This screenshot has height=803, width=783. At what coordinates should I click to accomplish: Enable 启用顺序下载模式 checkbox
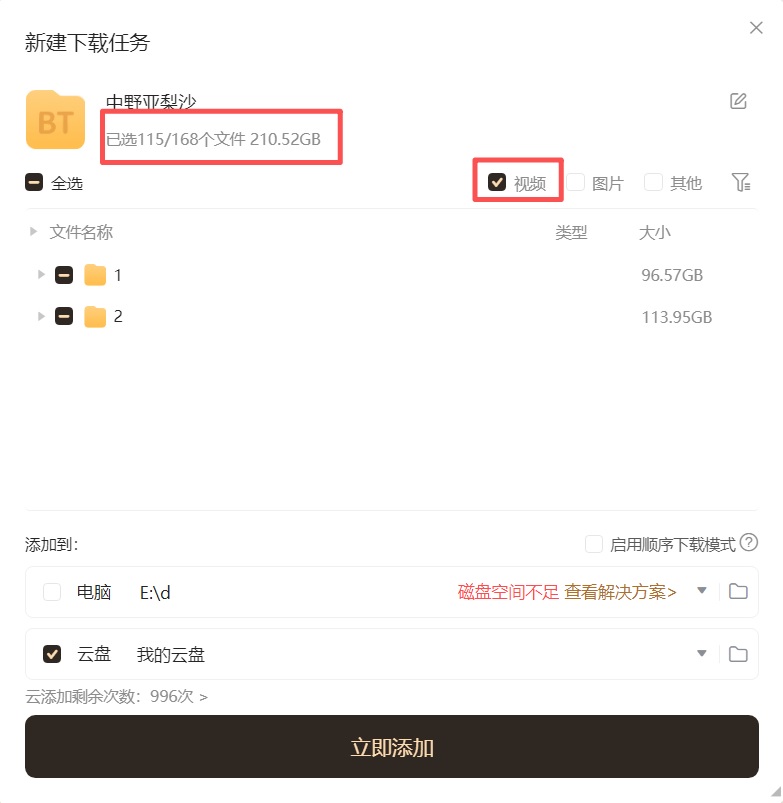pos(594,544)
